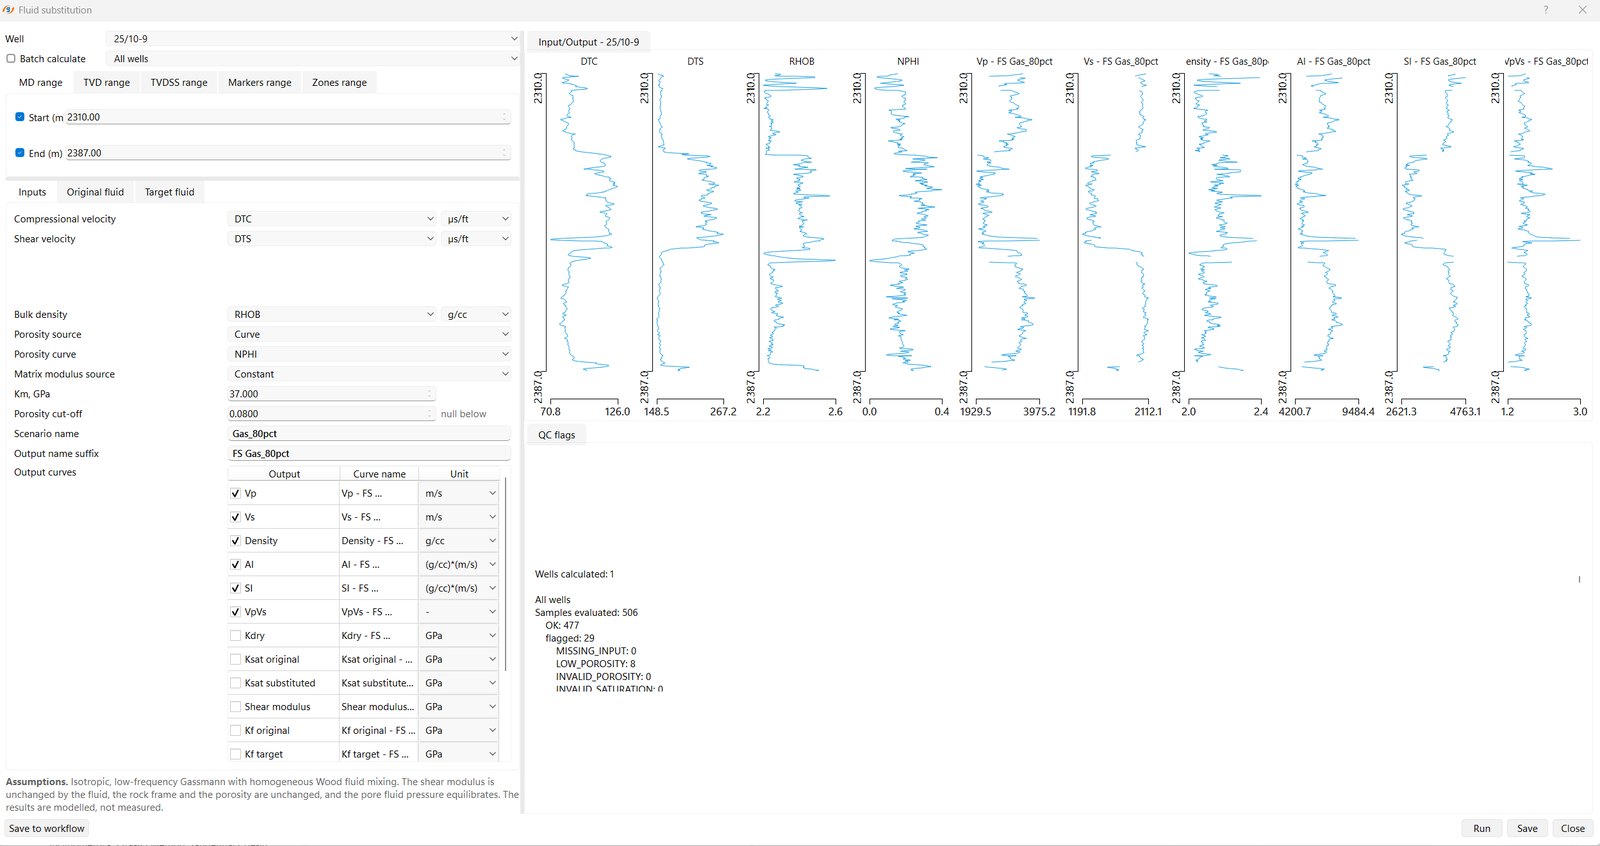Click the Start depth 2310.00 field
The width and height of the screenshot is (1600, 846).
point(288,117)
